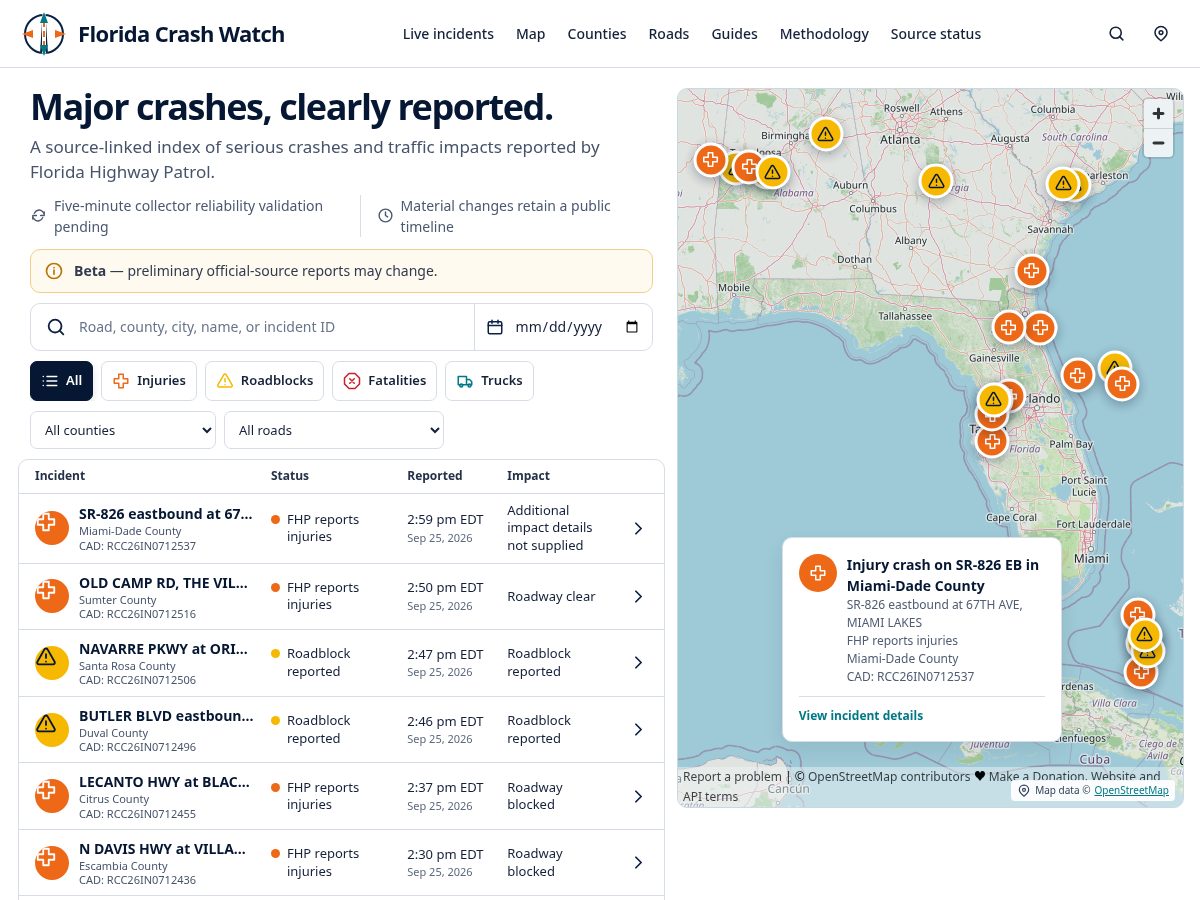Click the injury icon for the OLD CAMP RD row

tap(52, 596)
